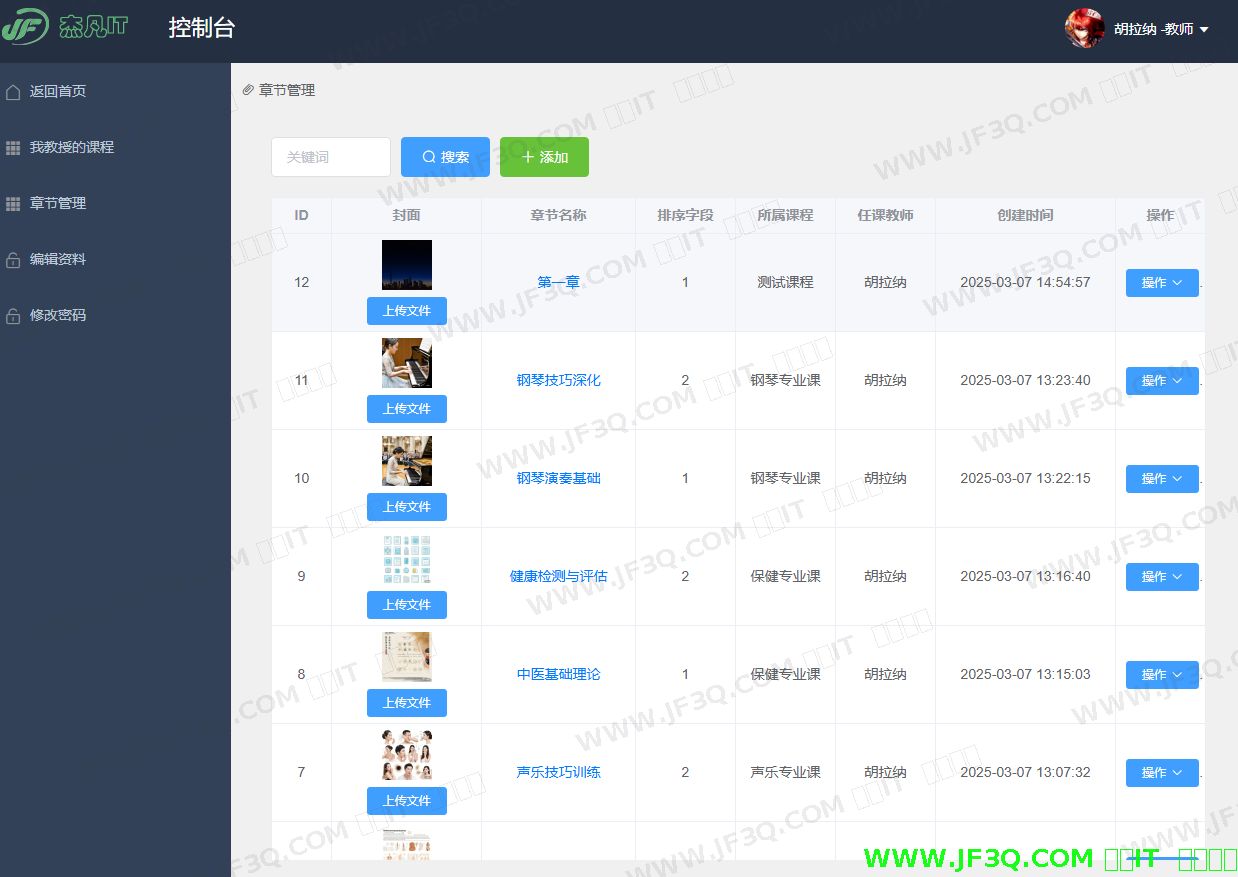1238x877 pixels.
Task: Expand 操作 dropdown for 第一章 row
Action: [x=1161, y=283]
